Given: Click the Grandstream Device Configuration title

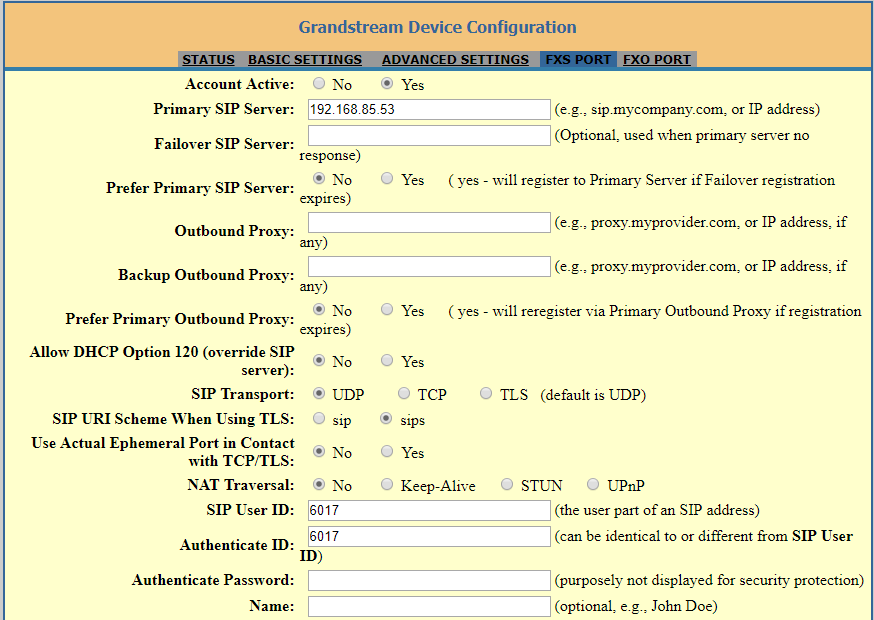Looking at the screenshot, I should point(438,27).
